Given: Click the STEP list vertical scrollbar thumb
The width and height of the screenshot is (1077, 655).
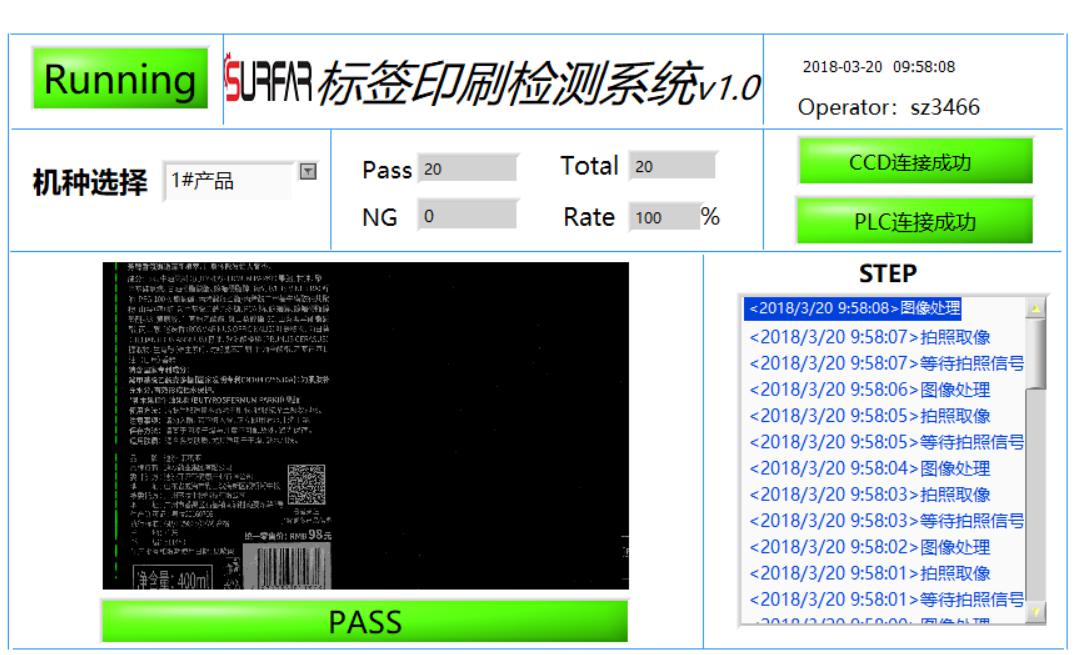Looking at the screenshot, I should point(1035,353).
